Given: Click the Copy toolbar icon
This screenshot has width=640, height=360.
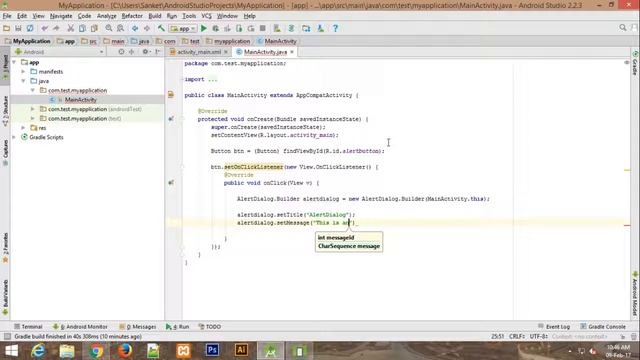Looking at the screenshot, I should point(82,28).
